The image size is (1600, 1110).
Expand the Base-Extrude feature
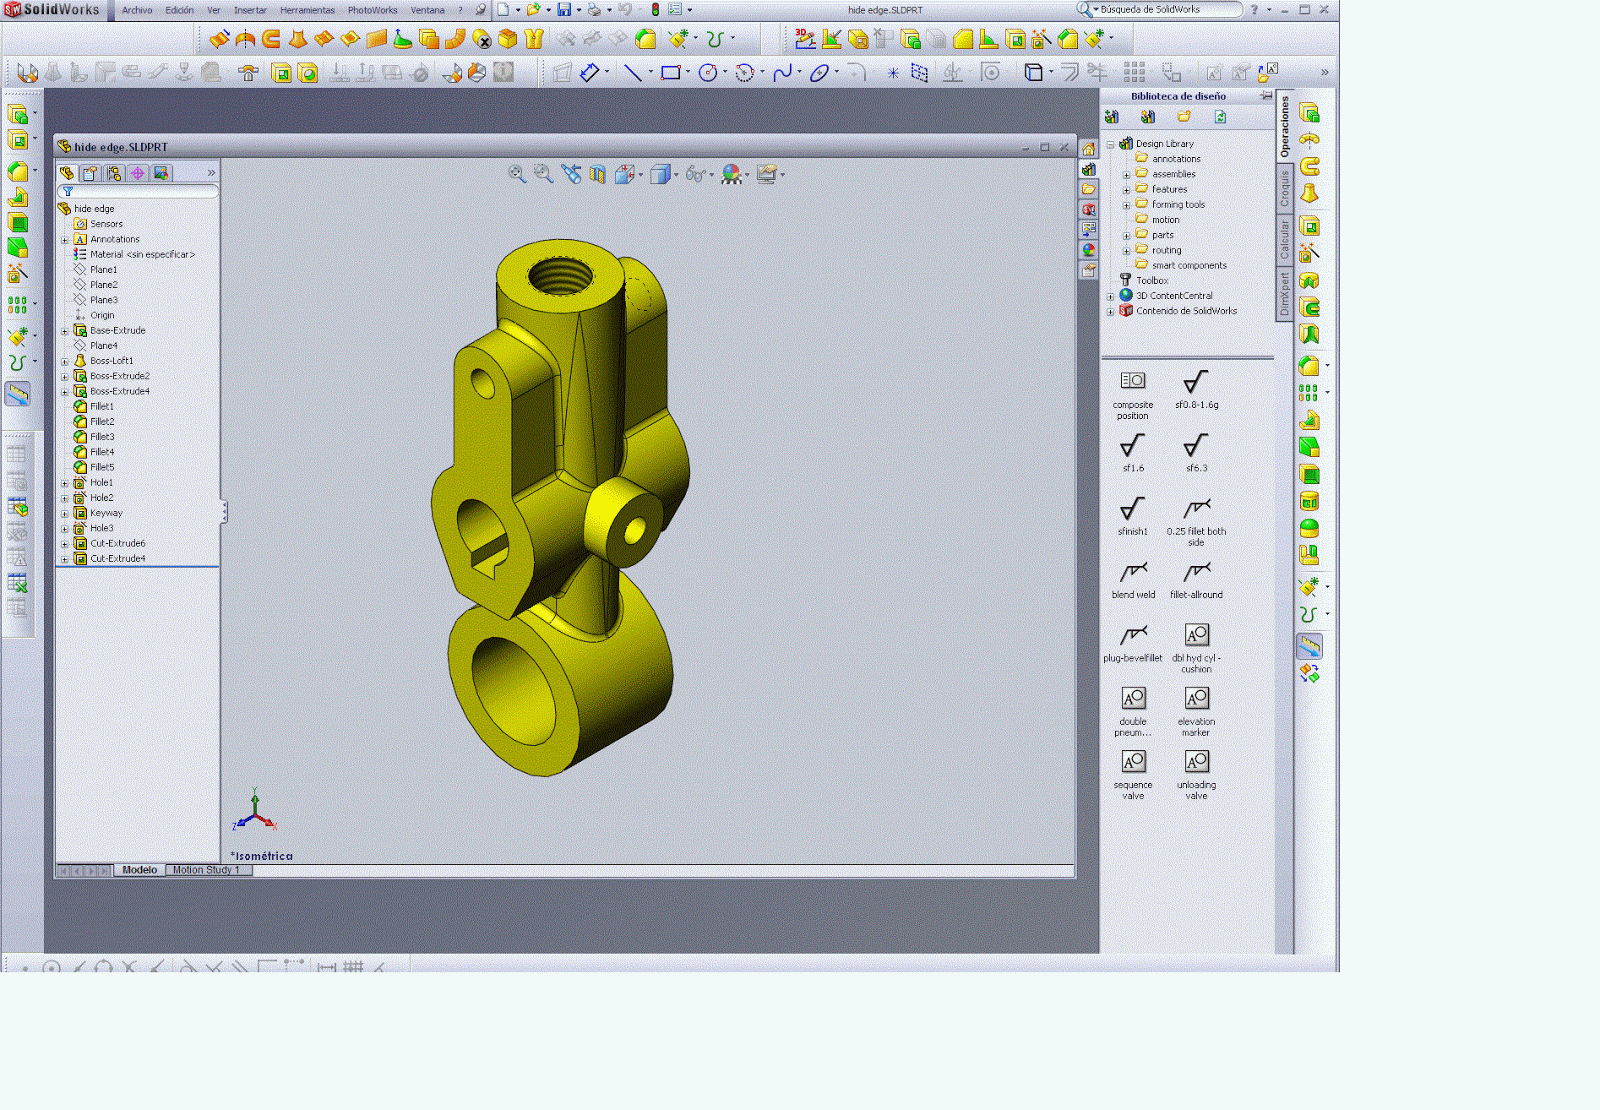click(x=65, y=330)
